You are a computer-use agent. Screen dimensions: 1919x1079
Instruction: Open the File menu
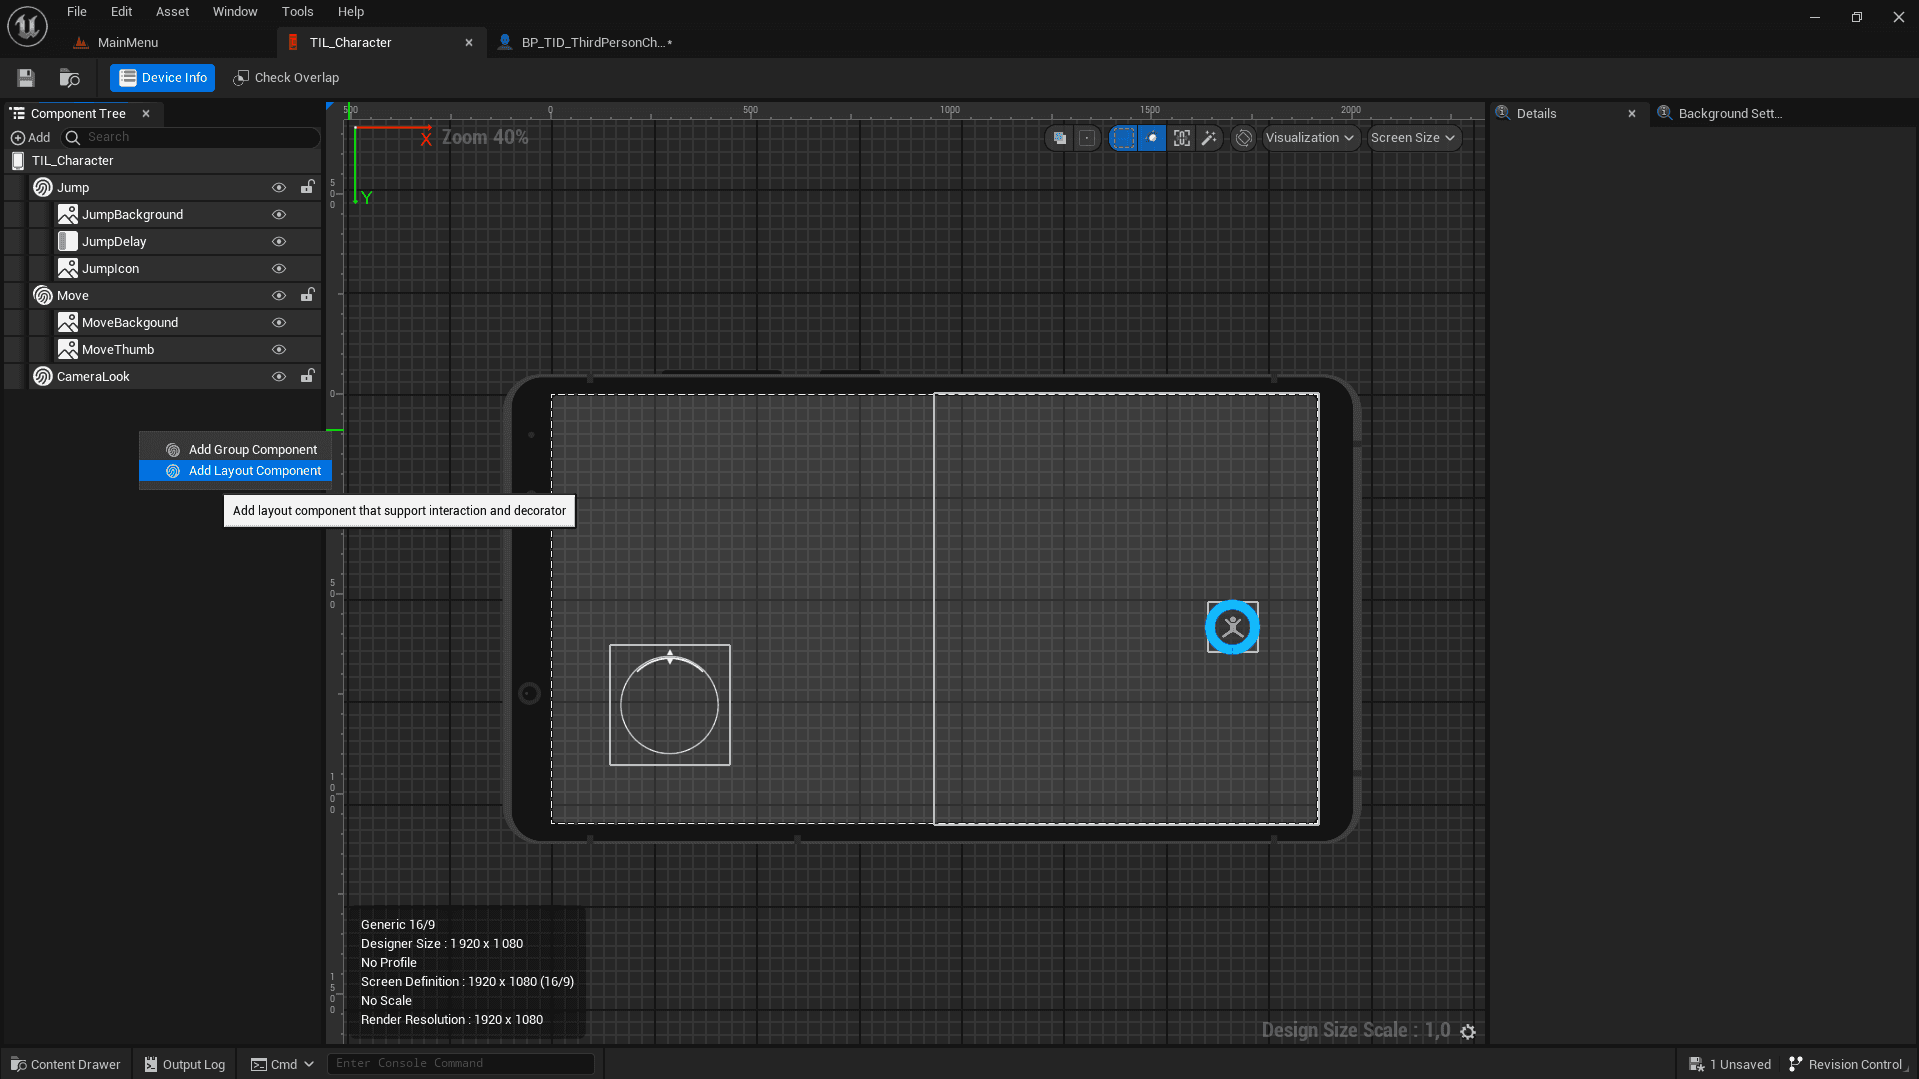click(77, 12)
